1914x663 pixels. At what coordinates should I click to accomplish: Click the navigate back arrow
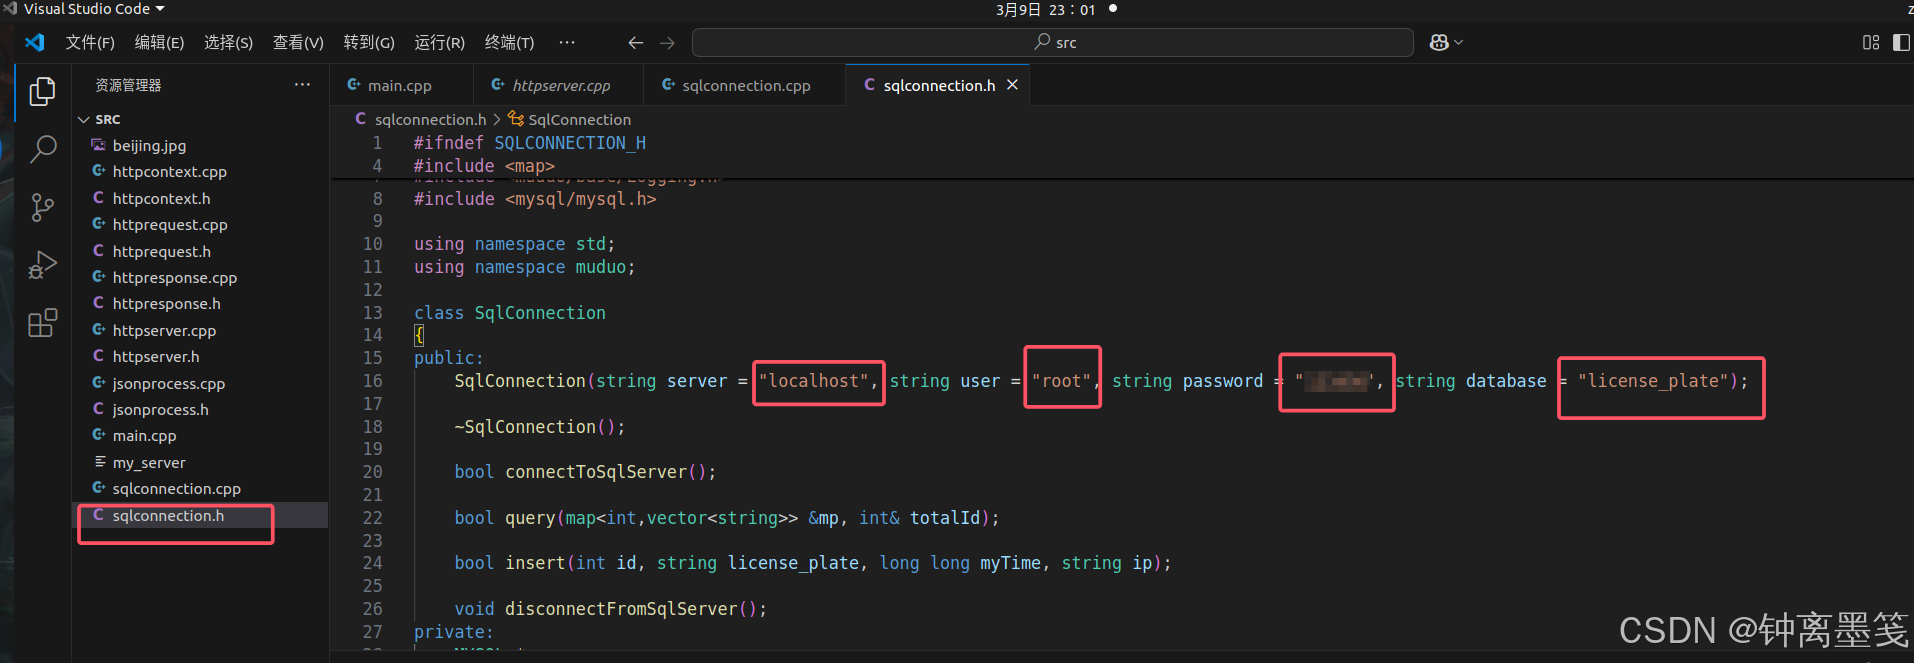point(635,43)
